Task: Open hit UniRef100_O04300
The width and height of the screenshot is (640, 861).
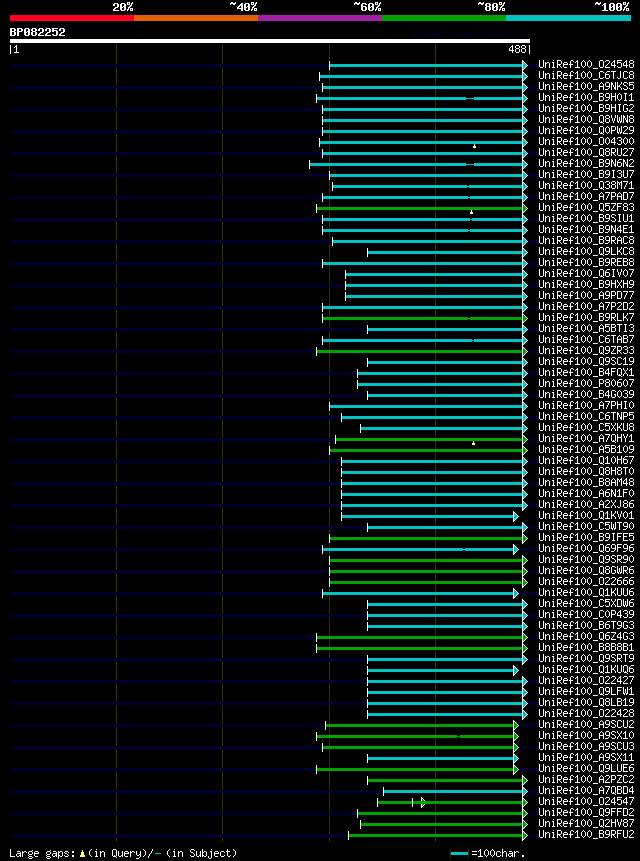Action: (586, 142)
